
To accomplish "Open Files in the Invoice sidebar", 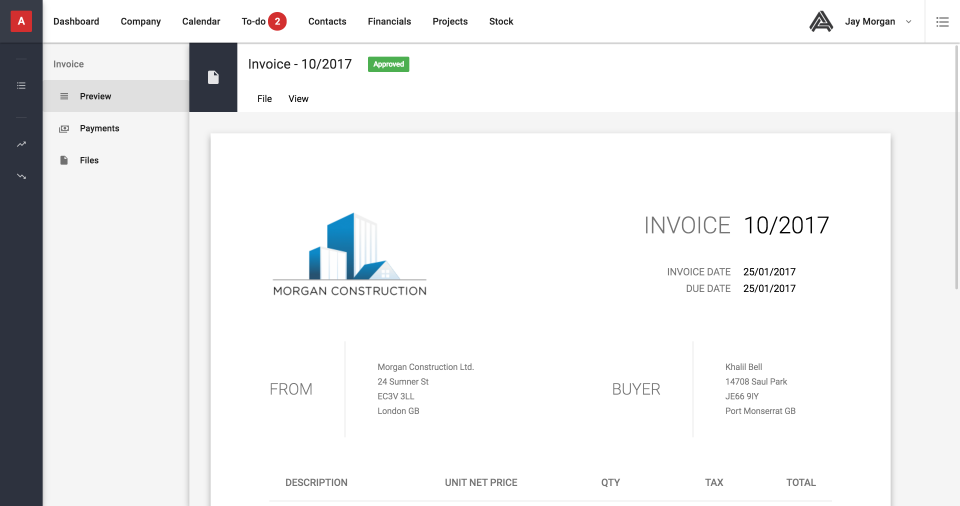I will (89, 160).
